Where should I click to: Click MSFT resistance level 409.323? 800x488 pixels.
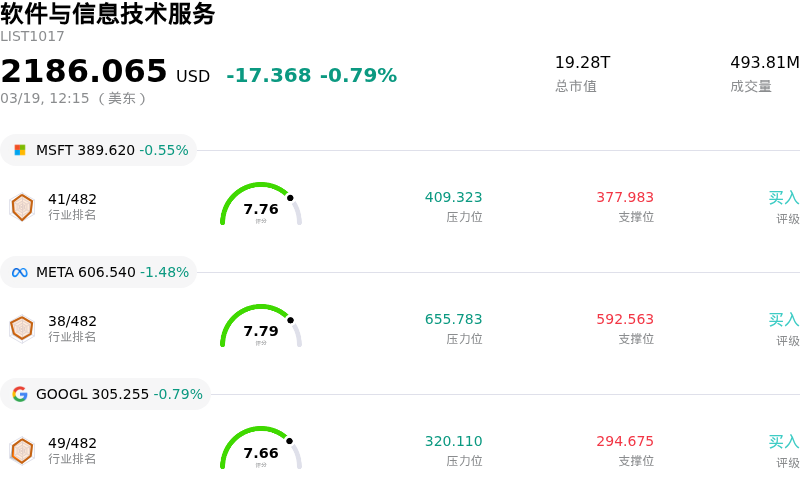pyautogui.click(x=453, y=197)
